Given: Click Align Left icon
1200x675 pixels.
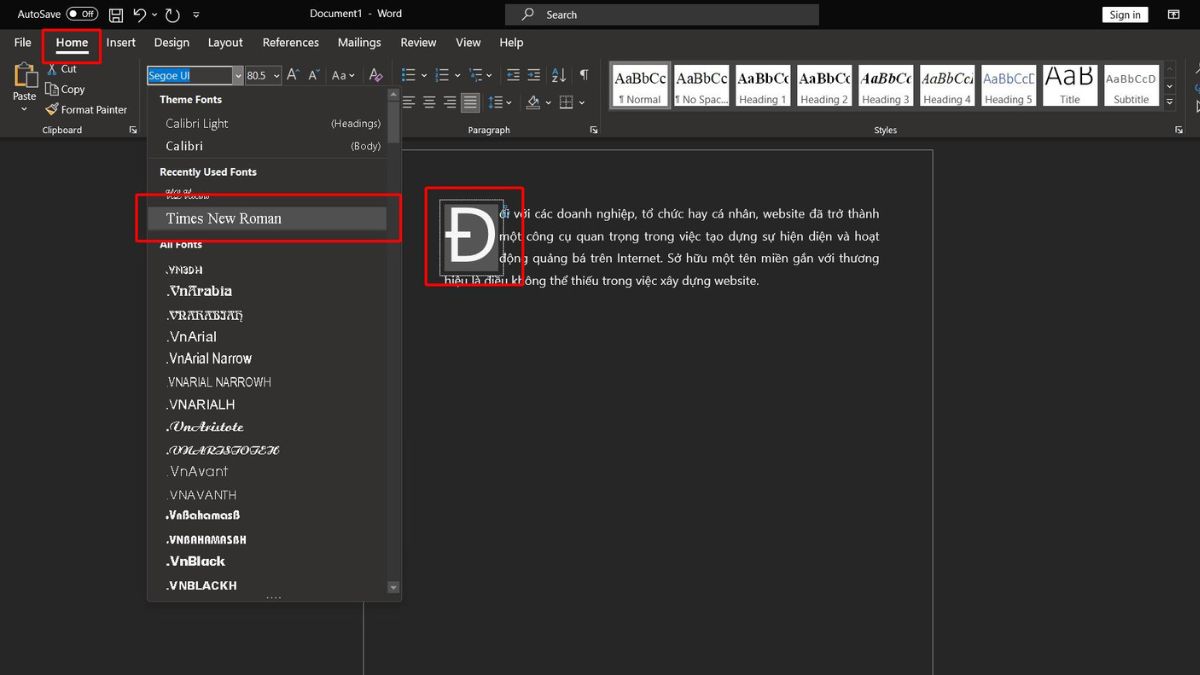Looking at the screenshot, I should (x=408, y=102).
